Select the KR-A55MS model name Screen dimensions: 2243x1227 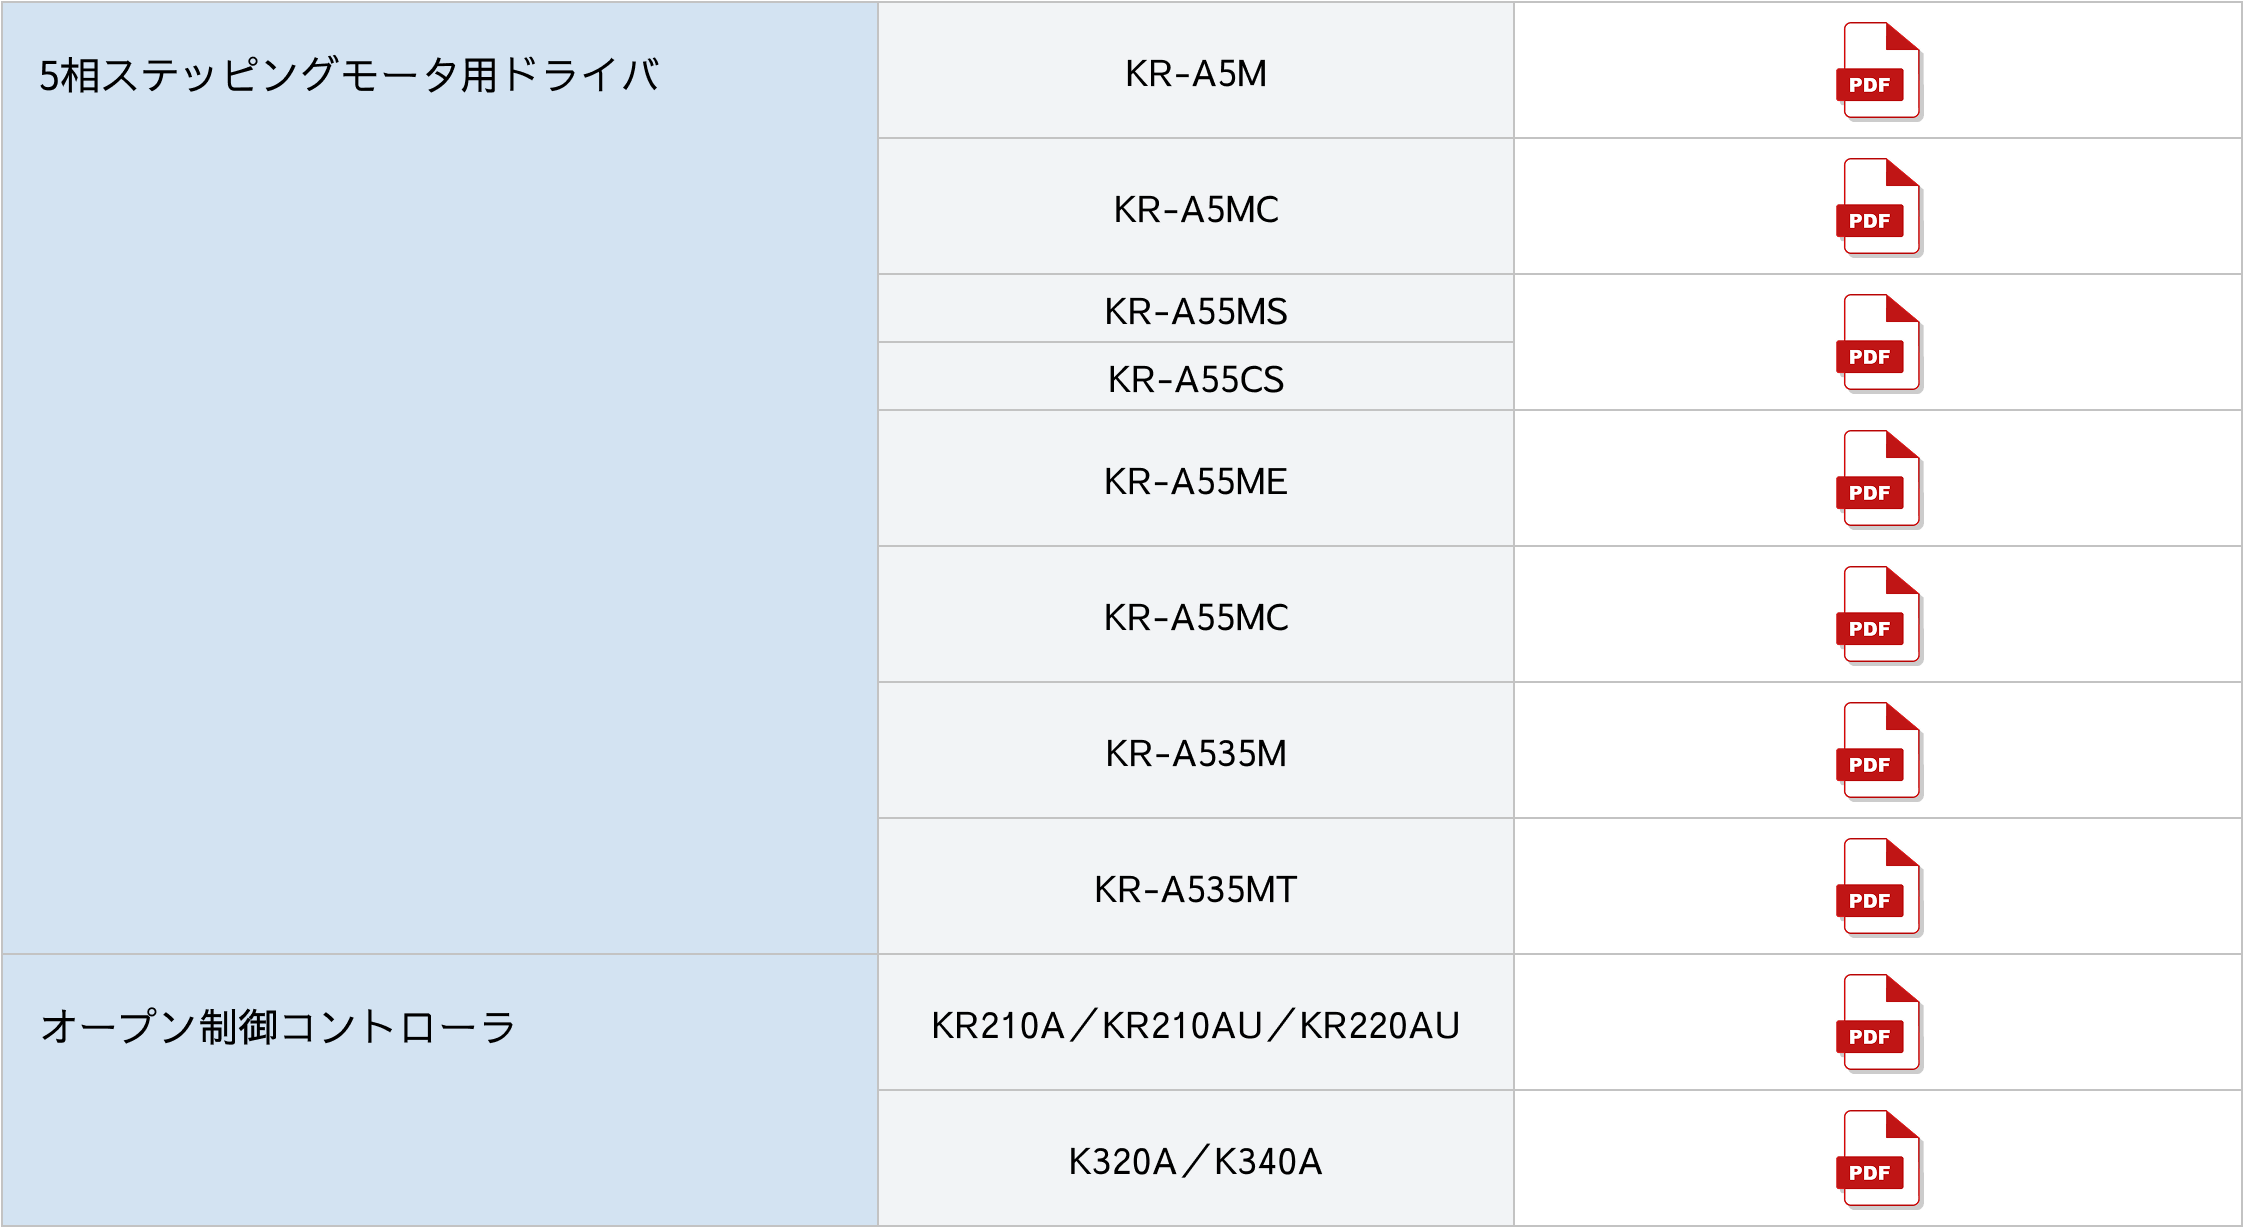[1195, 312]
